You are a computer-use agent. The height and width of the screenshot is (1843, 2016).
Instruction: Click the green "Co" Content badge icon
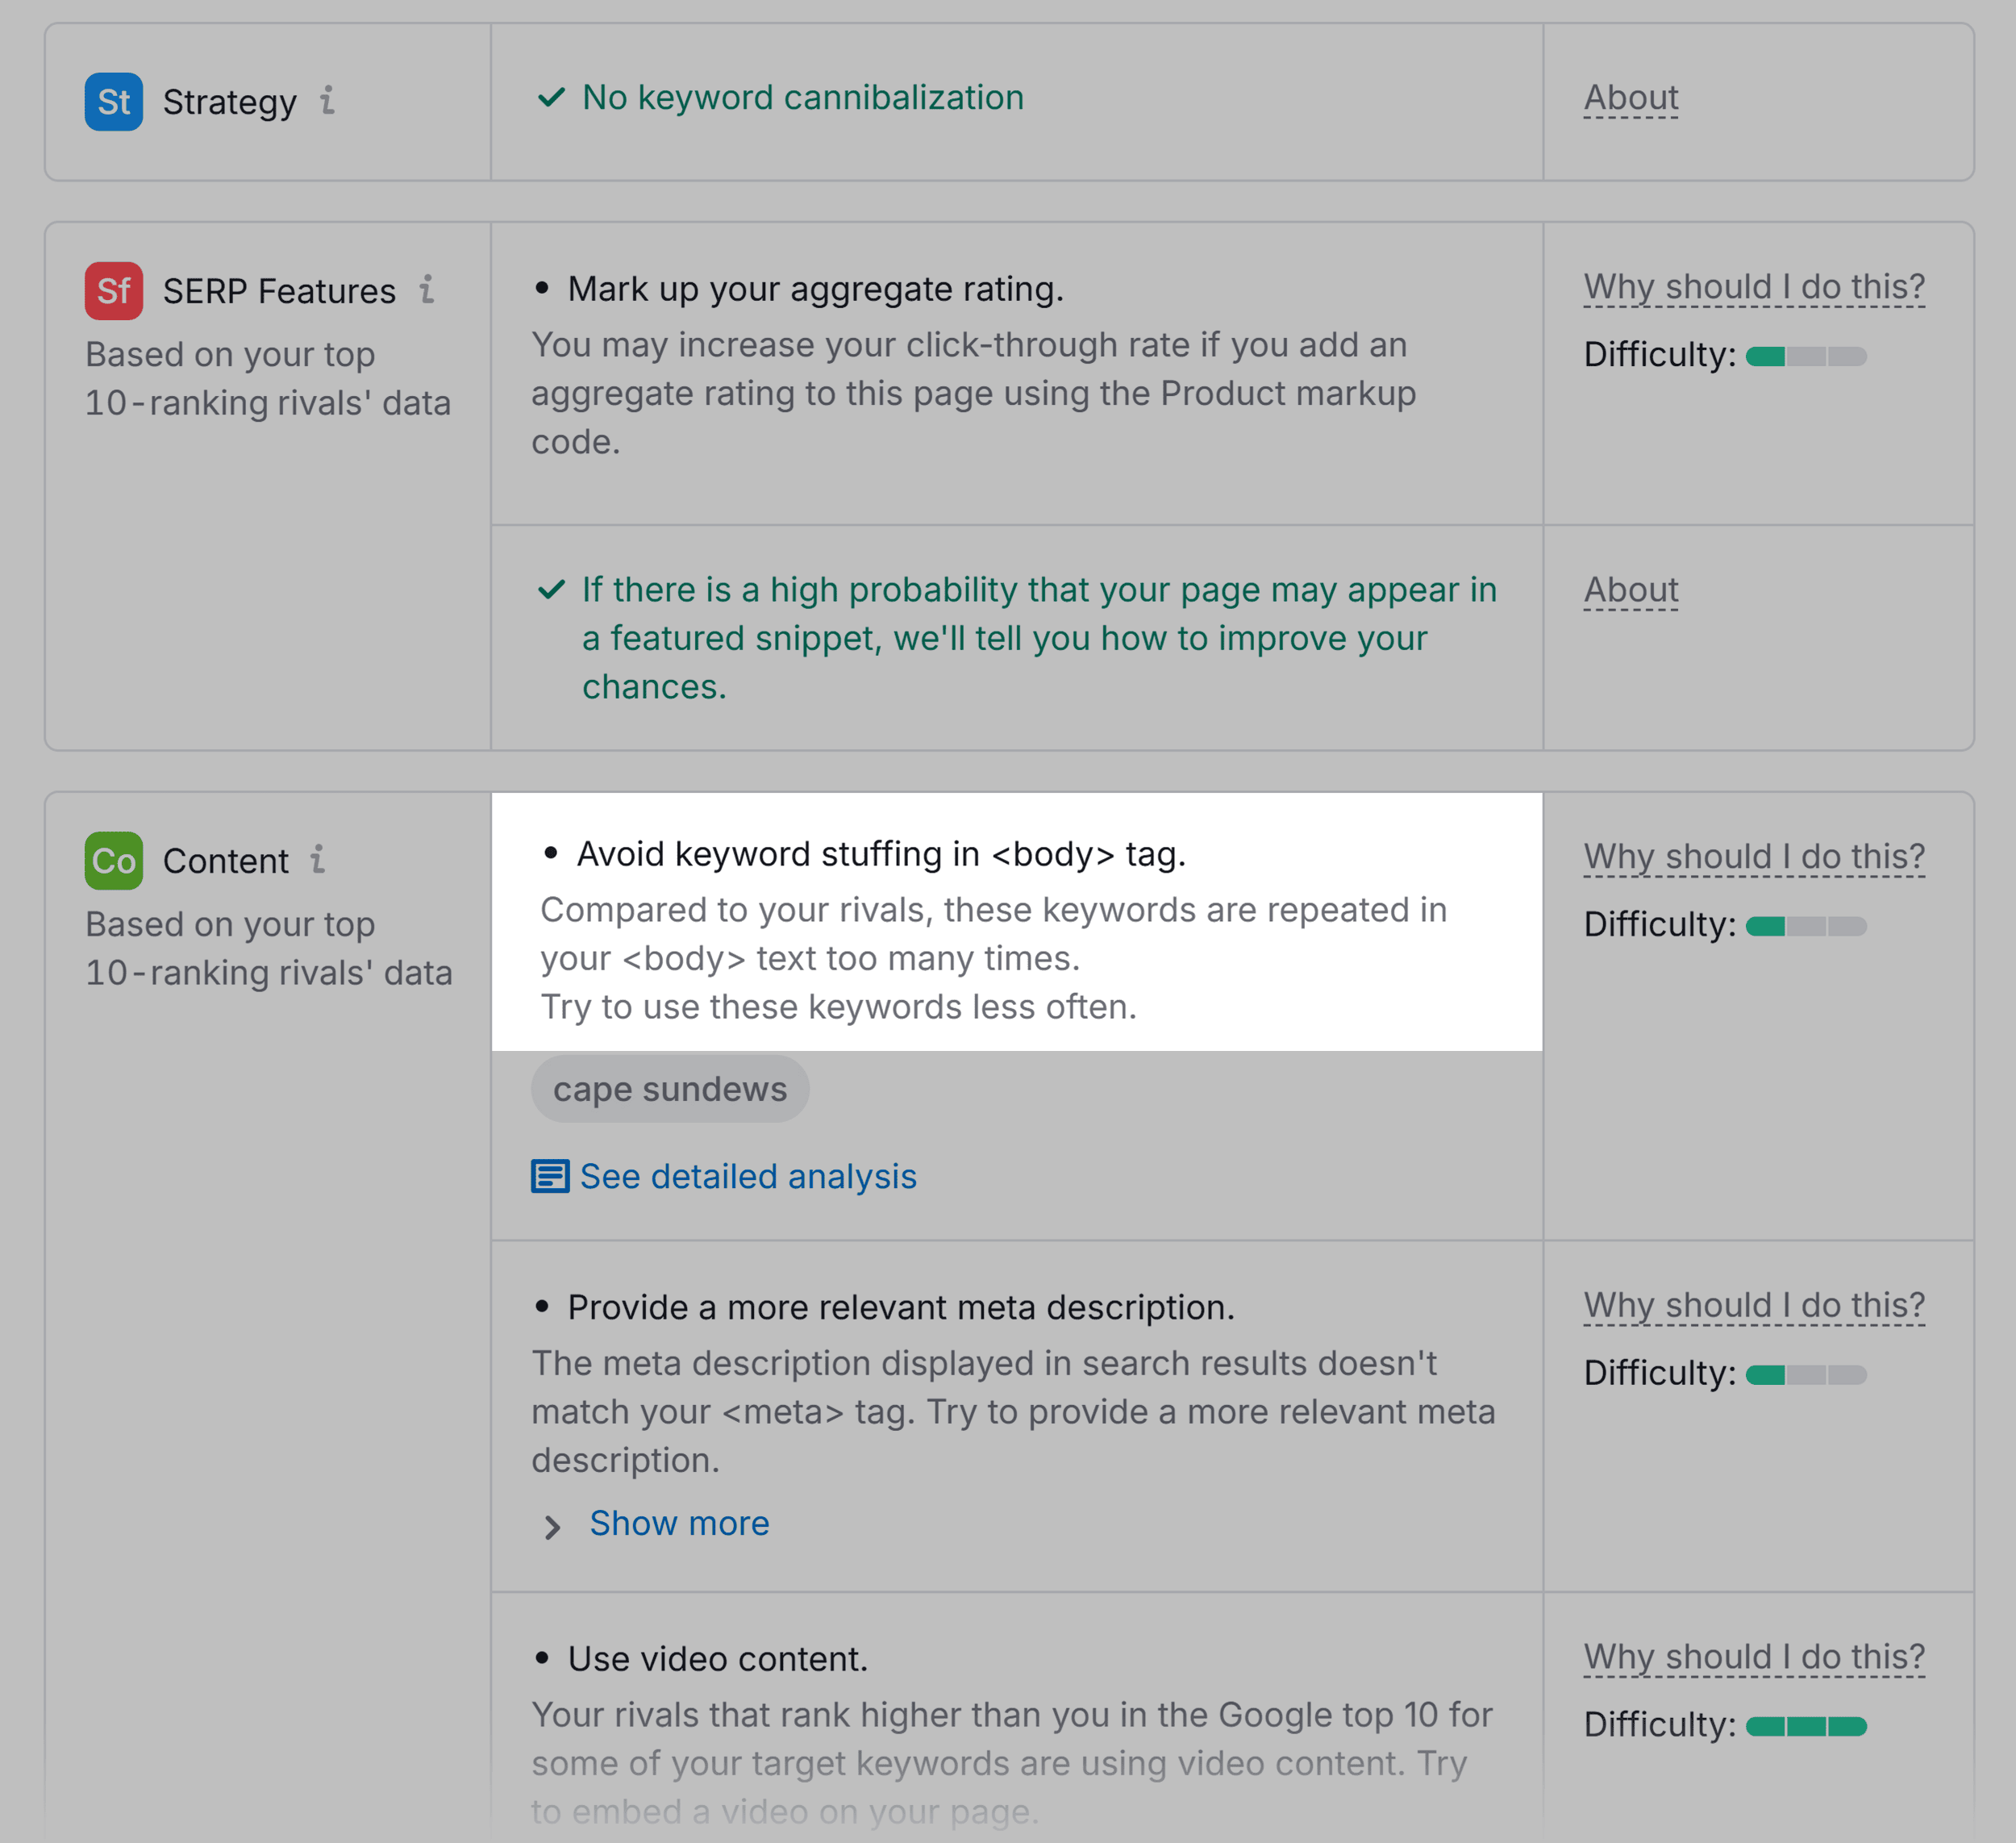pos(113,860)
